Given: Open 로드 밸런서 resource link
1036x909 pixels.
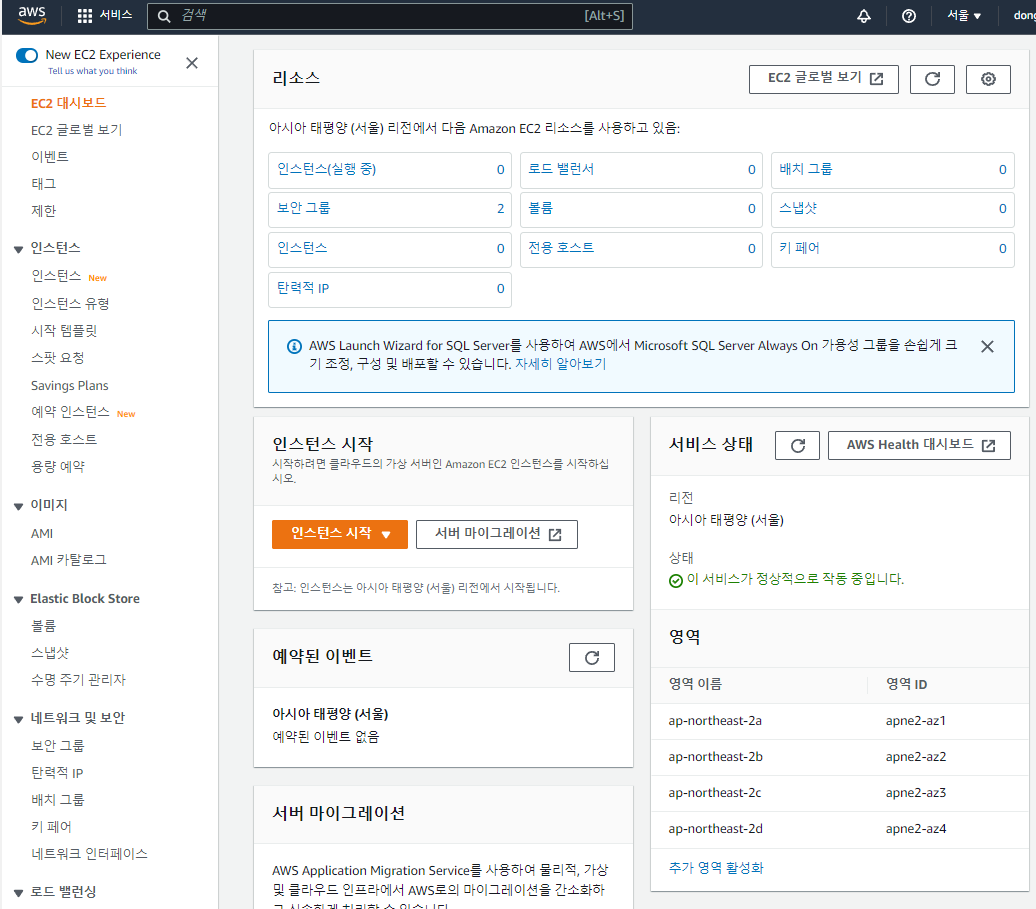Looking at the screenshot, I should click(561, 169).
